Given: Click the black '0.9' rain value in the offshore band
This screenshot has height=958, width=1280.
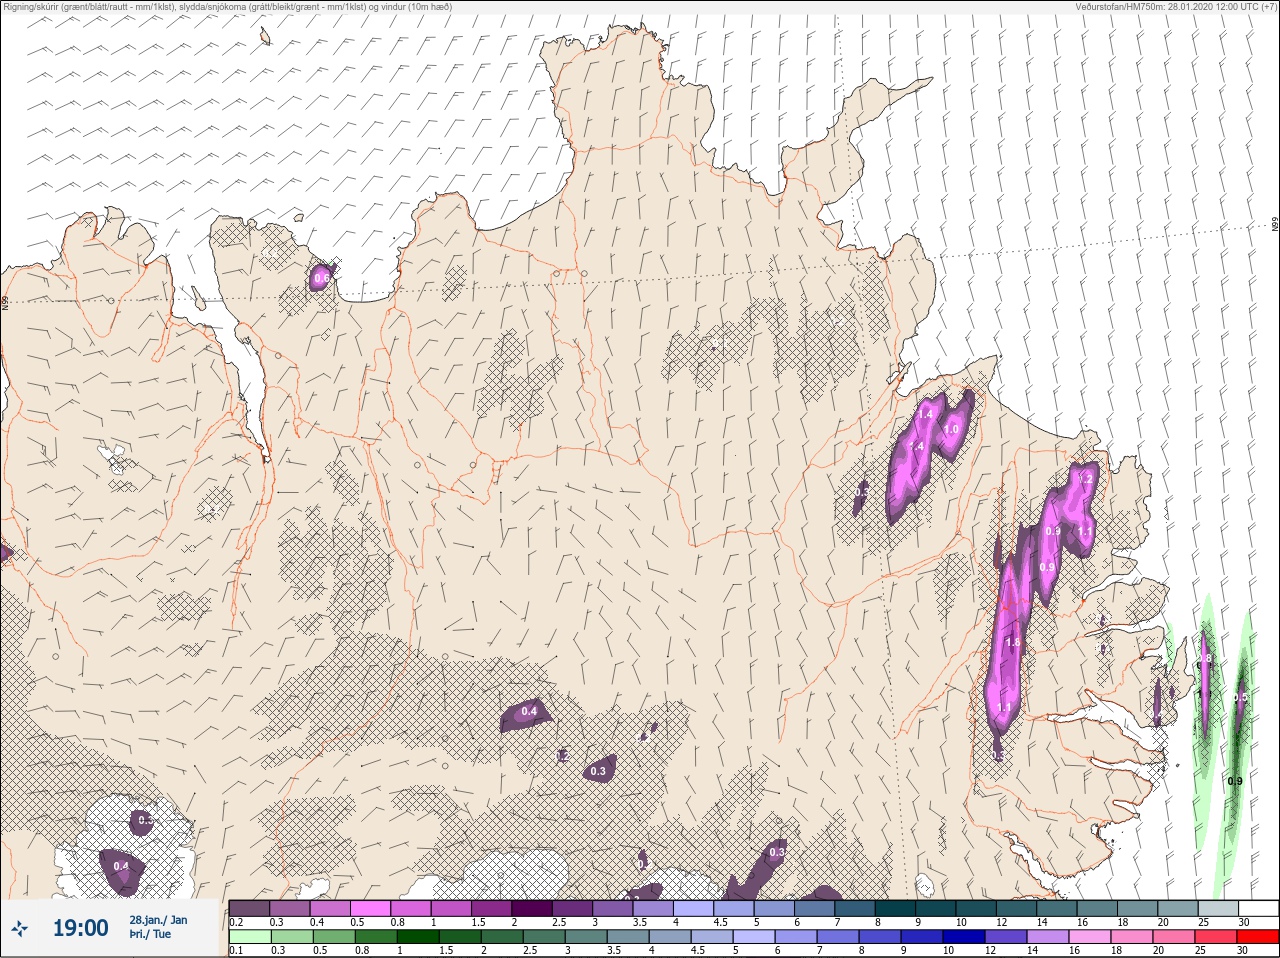Looking at the screenshot, I should click(x=1235, y=781).
